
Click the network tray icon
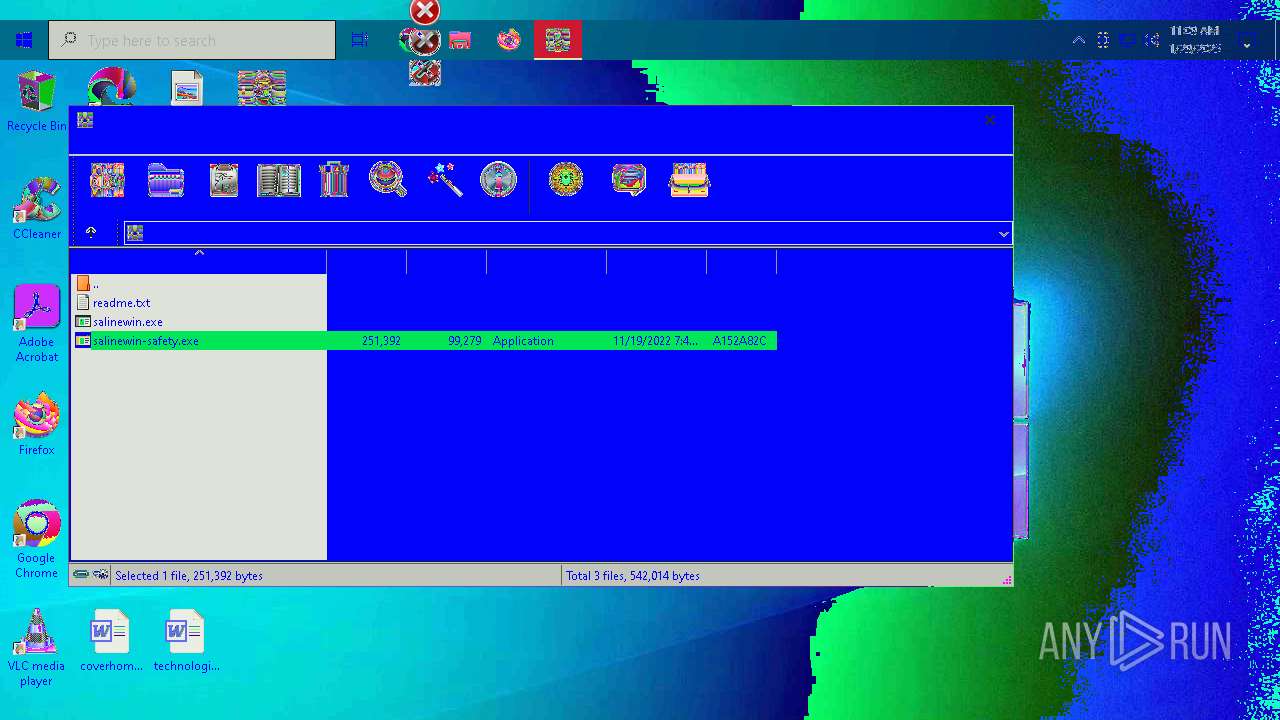pos(1128,40)
